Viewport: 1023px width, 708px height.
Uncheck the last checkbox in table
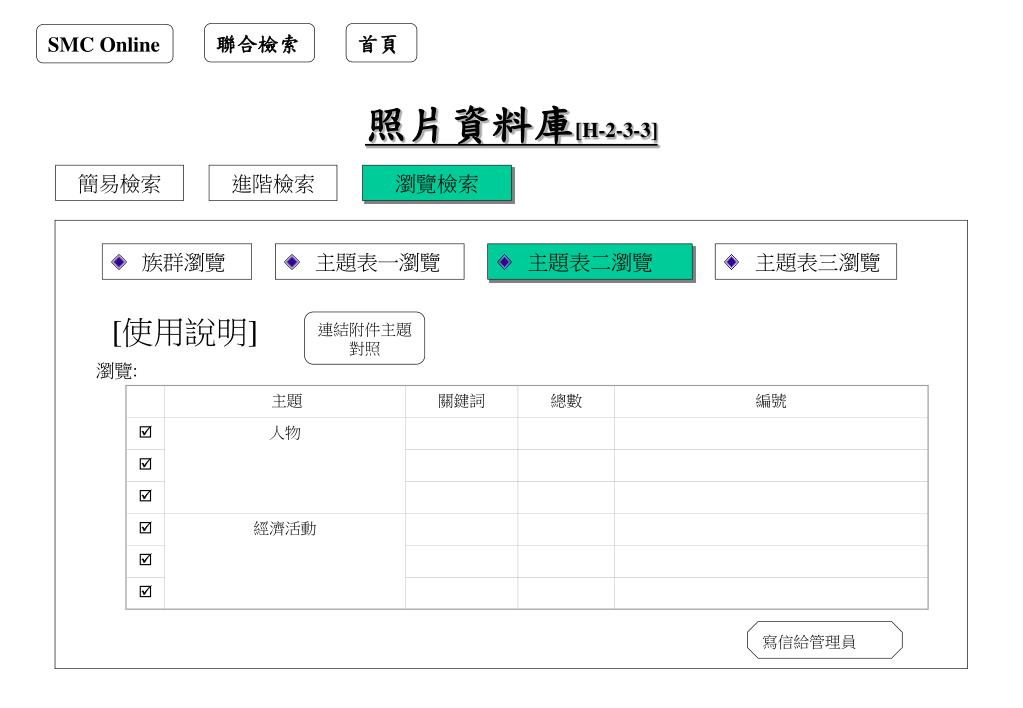pos(145,591)
